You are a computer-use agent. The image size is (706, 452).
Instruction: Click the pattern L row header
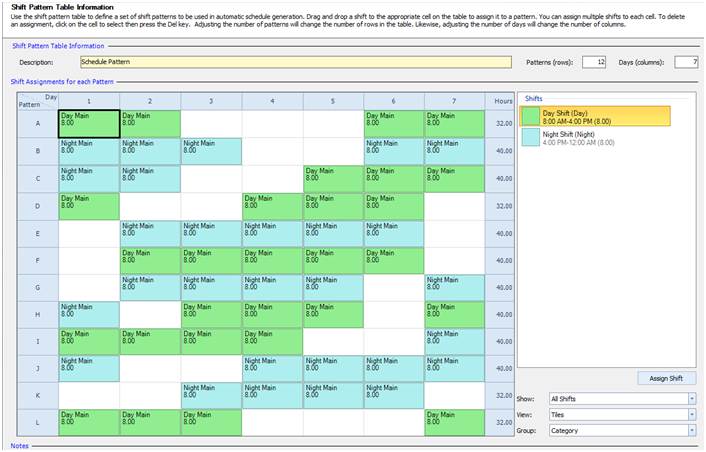tap(38, 423)
